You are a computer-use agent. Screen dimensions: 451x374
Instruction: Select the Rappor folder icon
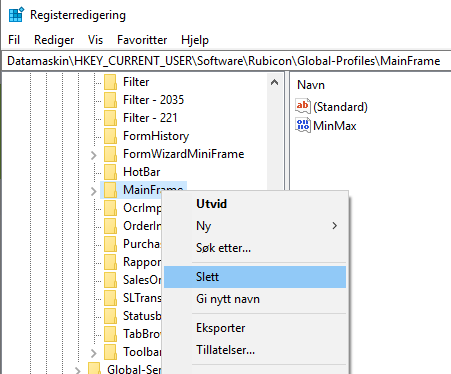coord(110,262)
